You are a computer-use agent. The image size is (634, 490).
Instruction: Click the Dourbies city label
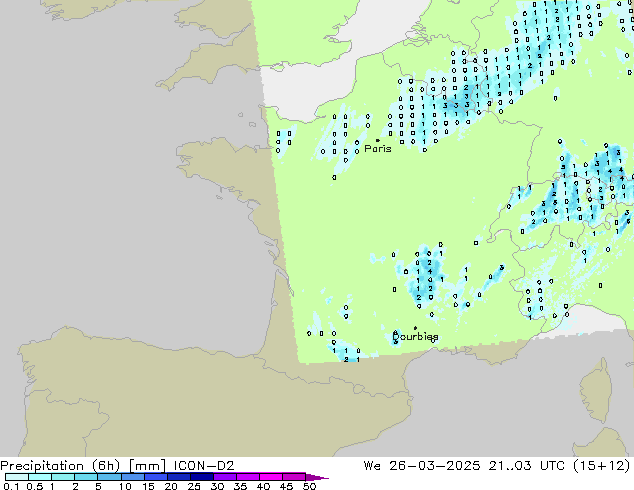(x=415, y=336)
